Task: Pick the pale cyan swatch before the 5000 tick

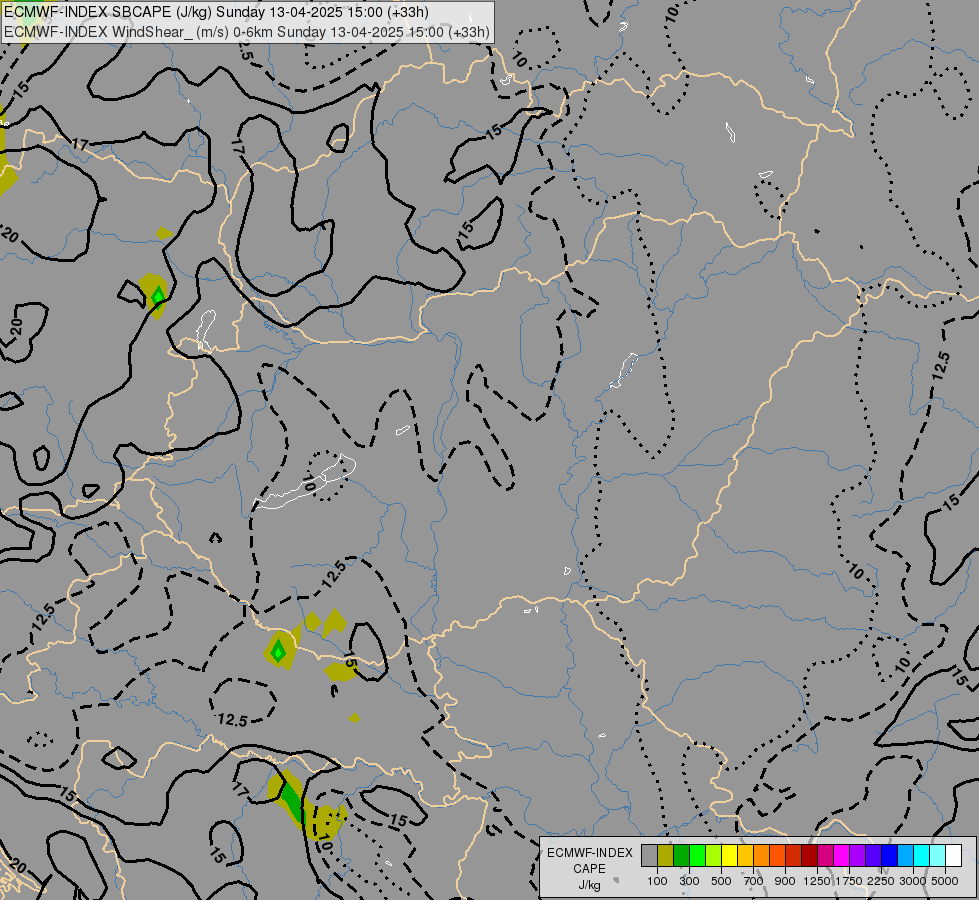Action: [x=937, y=855]
